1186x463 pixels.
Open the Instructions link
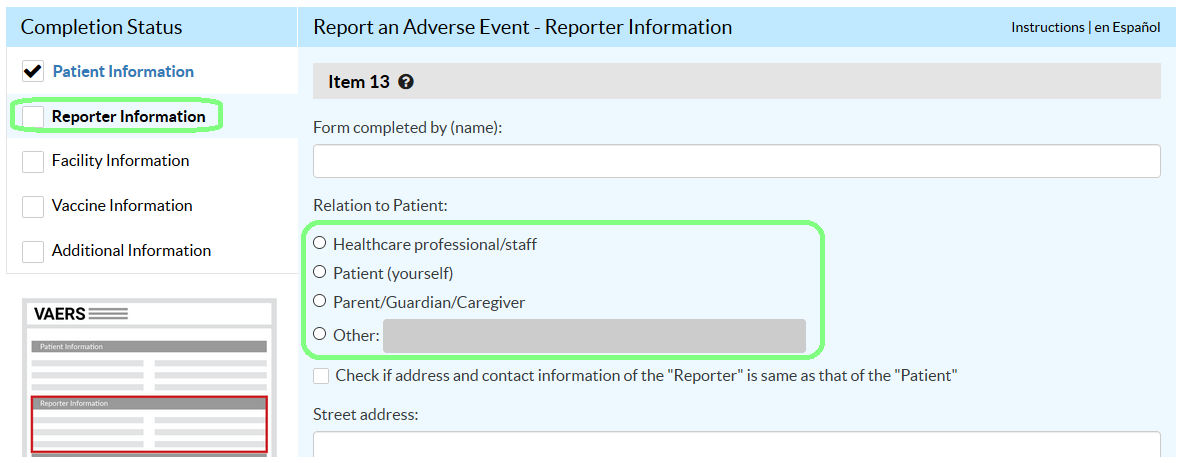tap(1048, 27)
